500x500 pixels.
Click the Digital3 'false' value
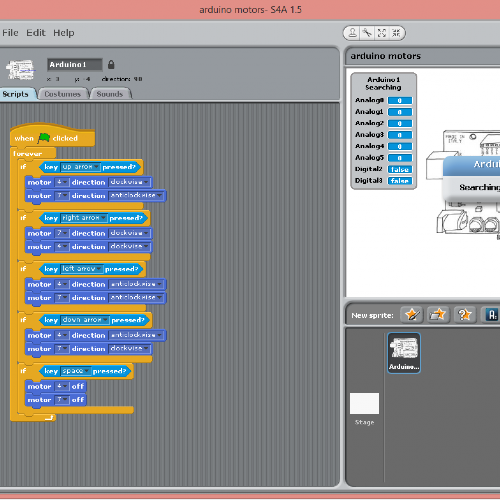point(400,181)
